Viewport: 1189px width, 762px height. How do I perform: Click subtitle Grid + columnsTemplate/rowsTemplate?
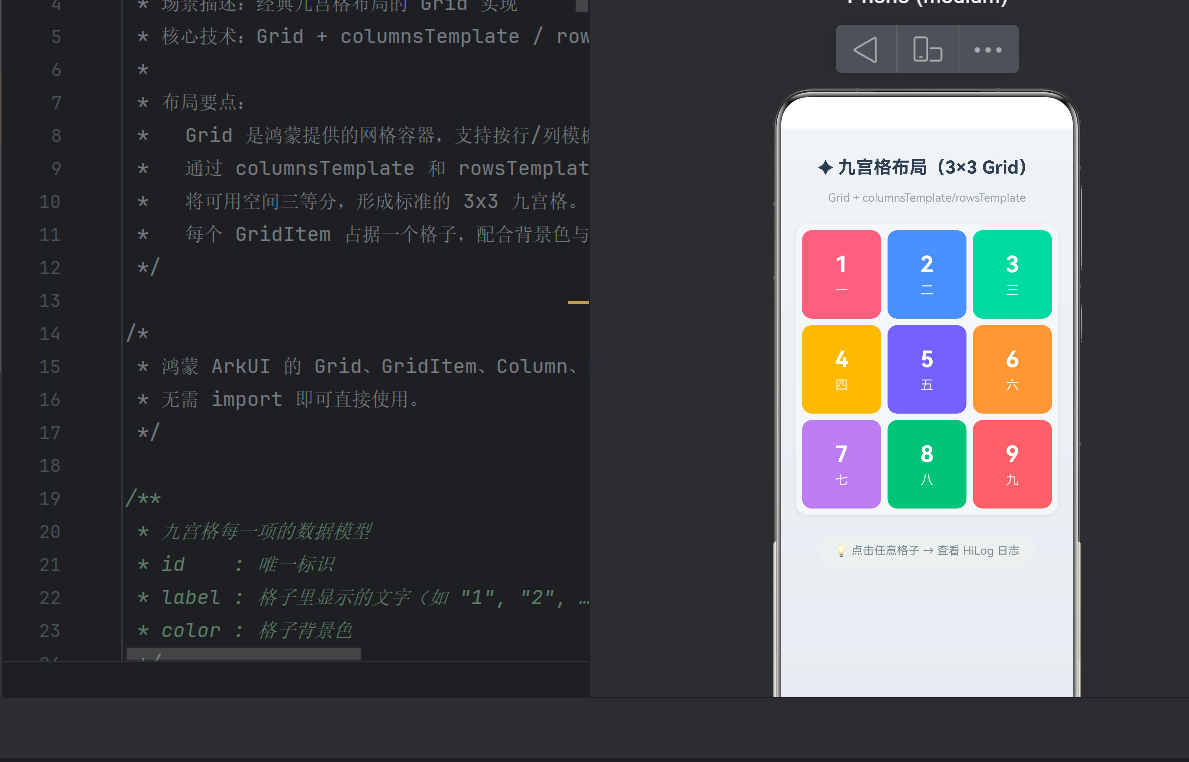pyautogui.click(x=927, y=198)
